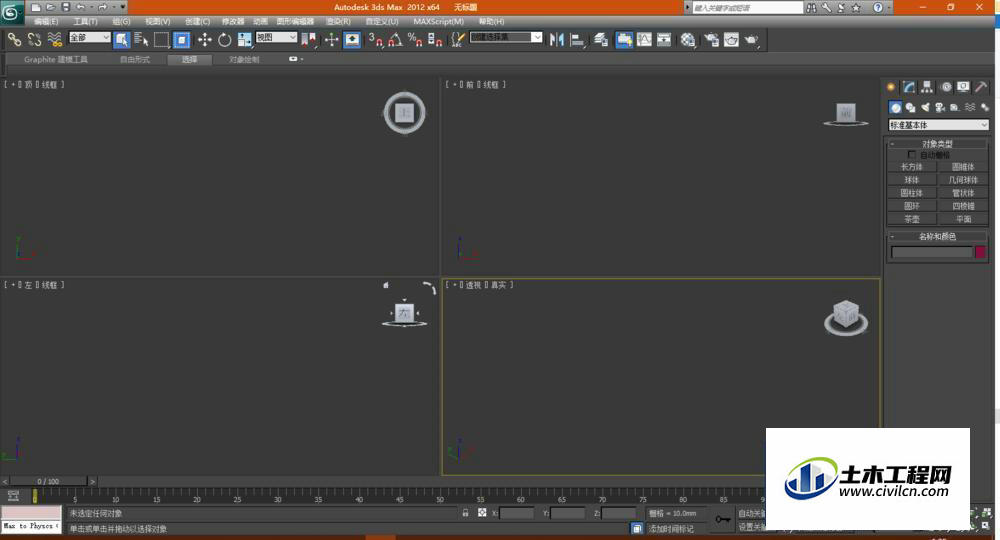Click the object color swatch
1000x540 pixels.
(x=980, y=252)
